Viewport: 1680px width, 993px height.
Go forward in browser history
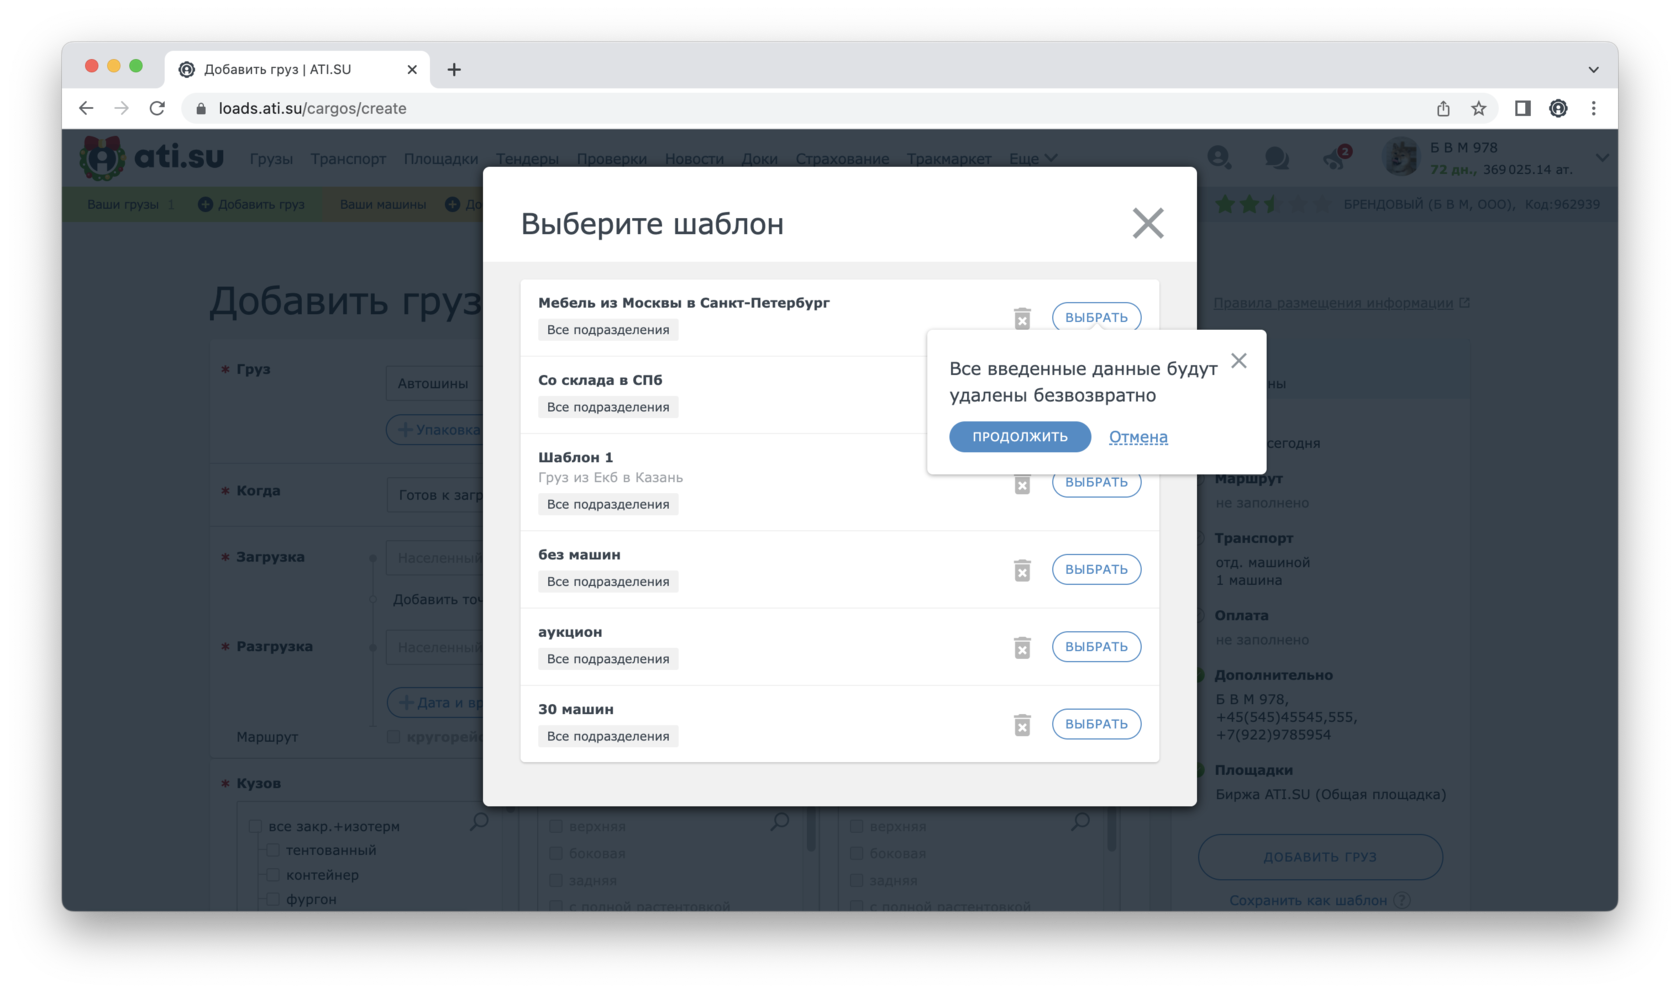121,108
